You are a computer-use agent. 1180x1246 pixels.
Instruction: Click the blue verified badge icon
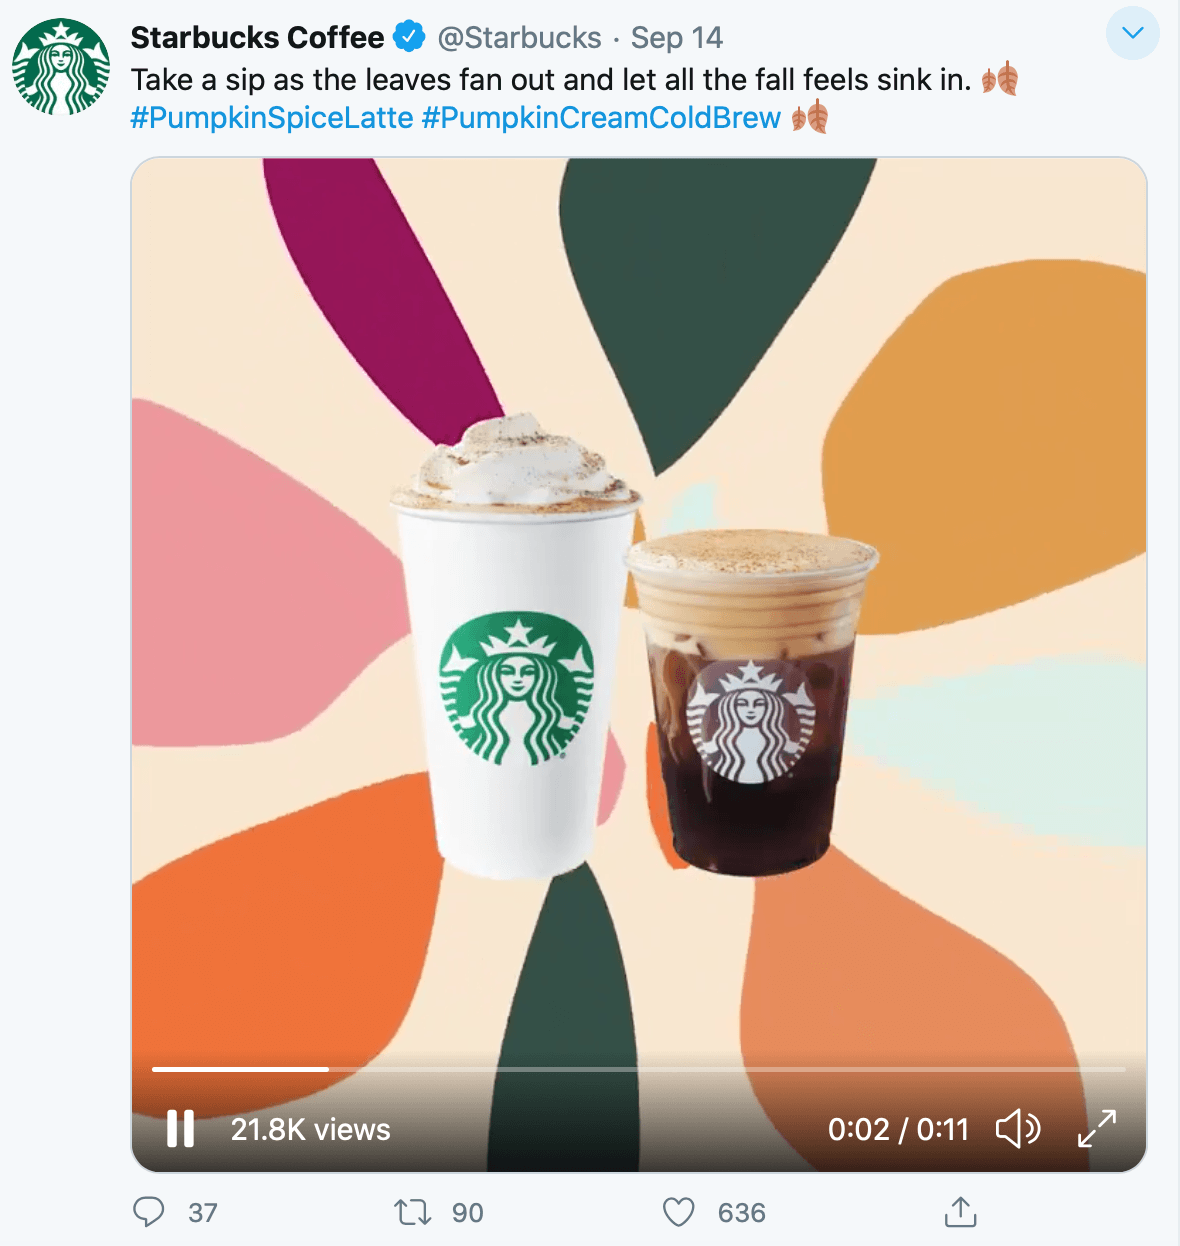tap(408, 37)
